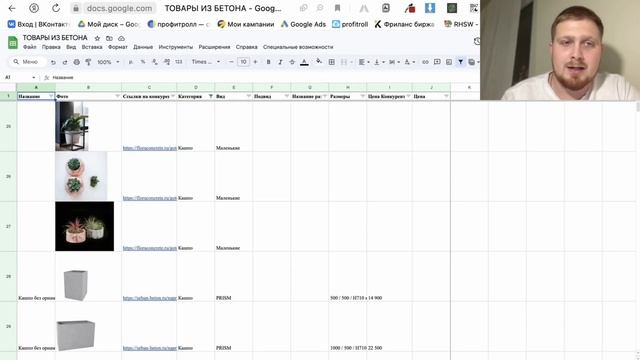Insert a link using the toolbar icon
640x360 pixels.
point(425,62)
